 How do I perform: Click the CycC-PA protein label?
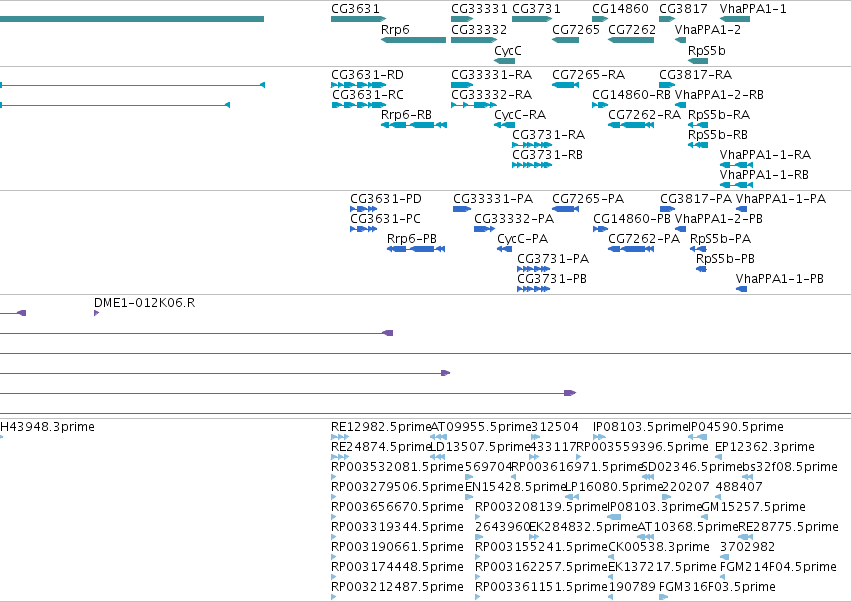[523, 238]
